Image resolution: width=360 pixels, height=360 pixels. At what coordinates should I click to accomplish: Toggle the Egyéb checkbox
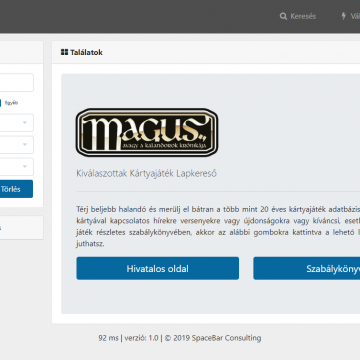point(0,103)
